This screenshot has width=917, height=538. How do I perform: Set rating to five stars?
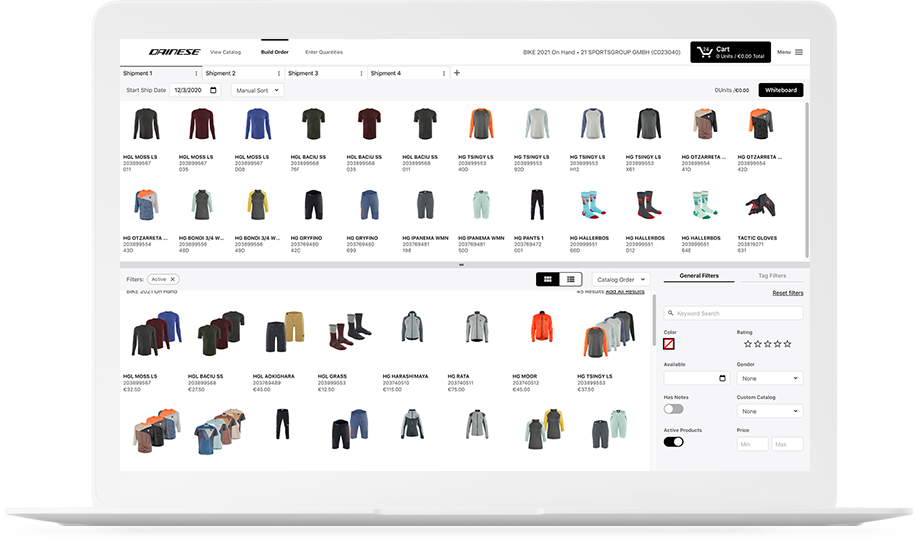(x=787, y=344)
